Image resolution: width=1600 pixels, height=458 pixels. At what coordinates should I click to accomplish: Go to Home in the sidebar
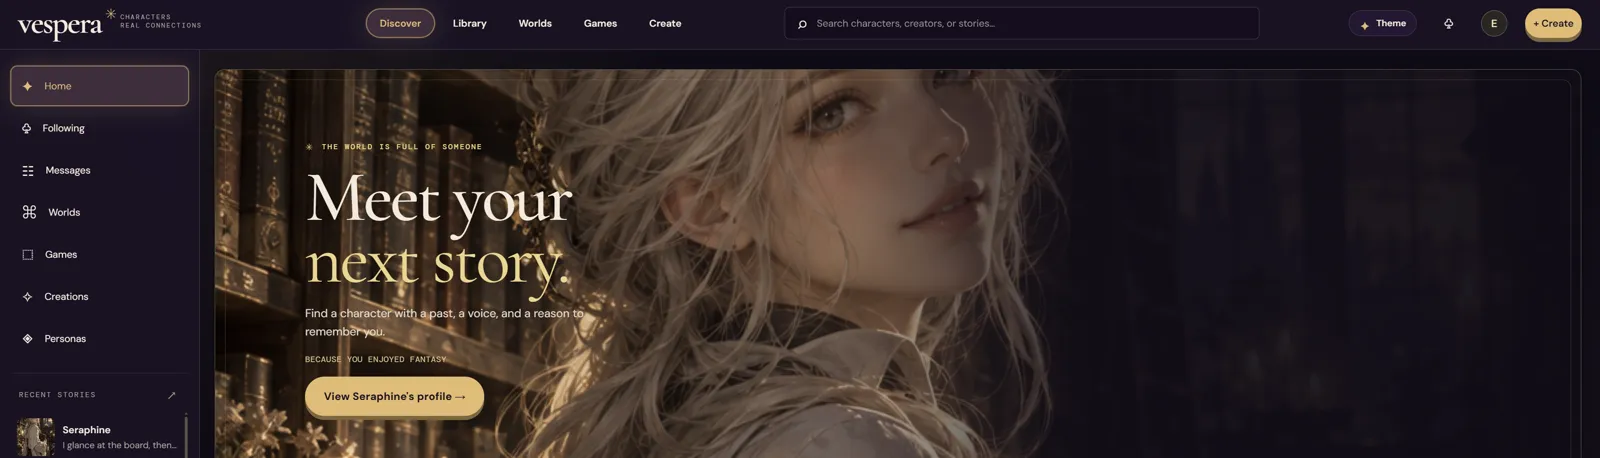tap(99, 86)
